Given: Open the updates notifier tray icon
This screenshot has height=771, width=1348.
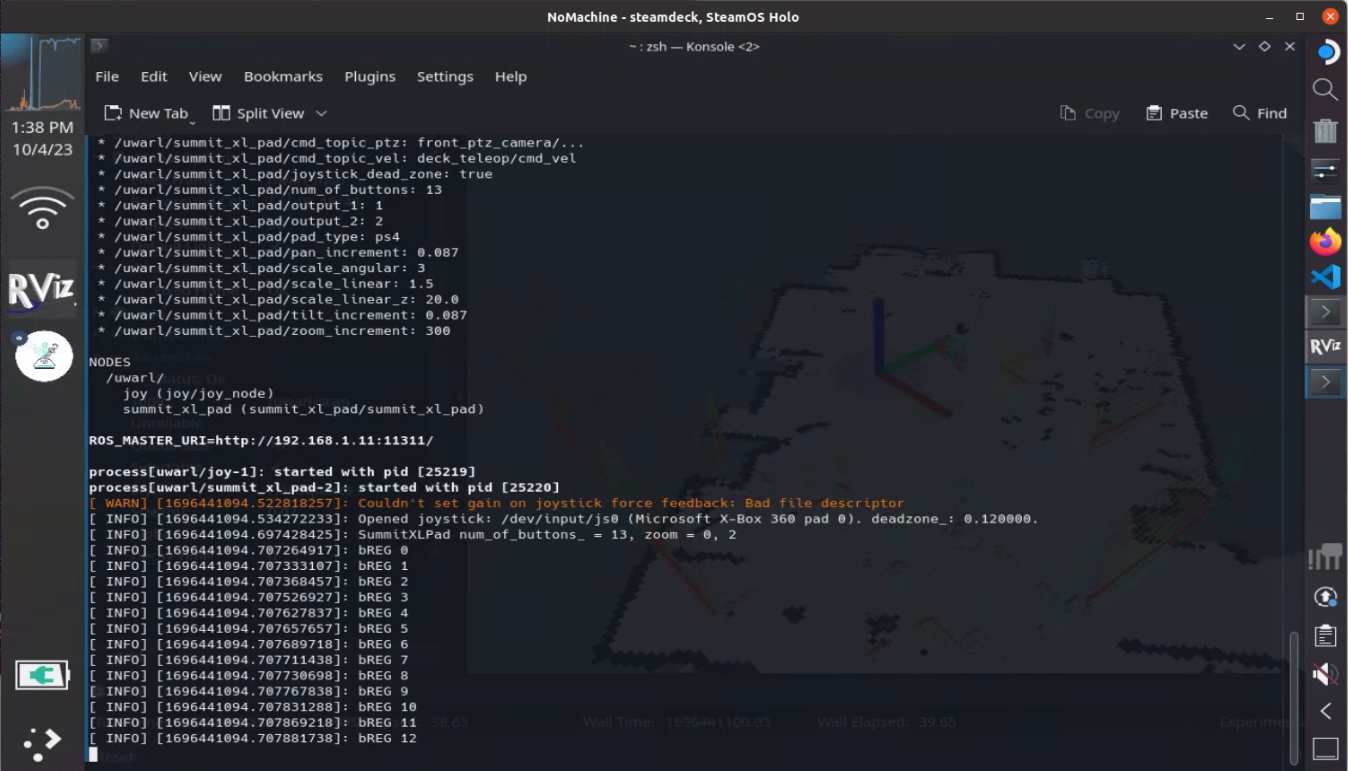Looking at the screenshot, I should coord(1325,597).
